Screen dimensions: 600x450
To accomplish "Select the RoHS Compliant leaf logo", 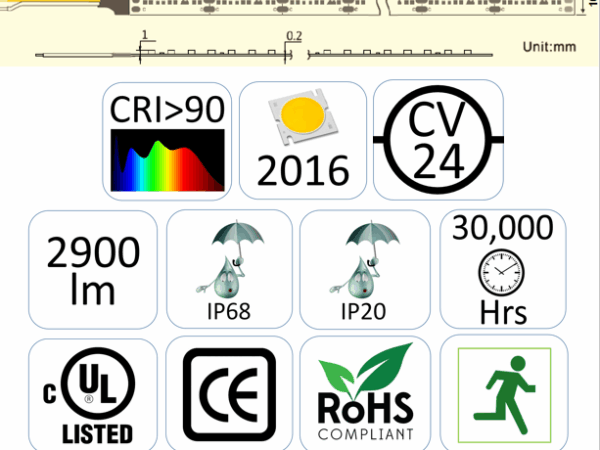I will click(364, 391).
